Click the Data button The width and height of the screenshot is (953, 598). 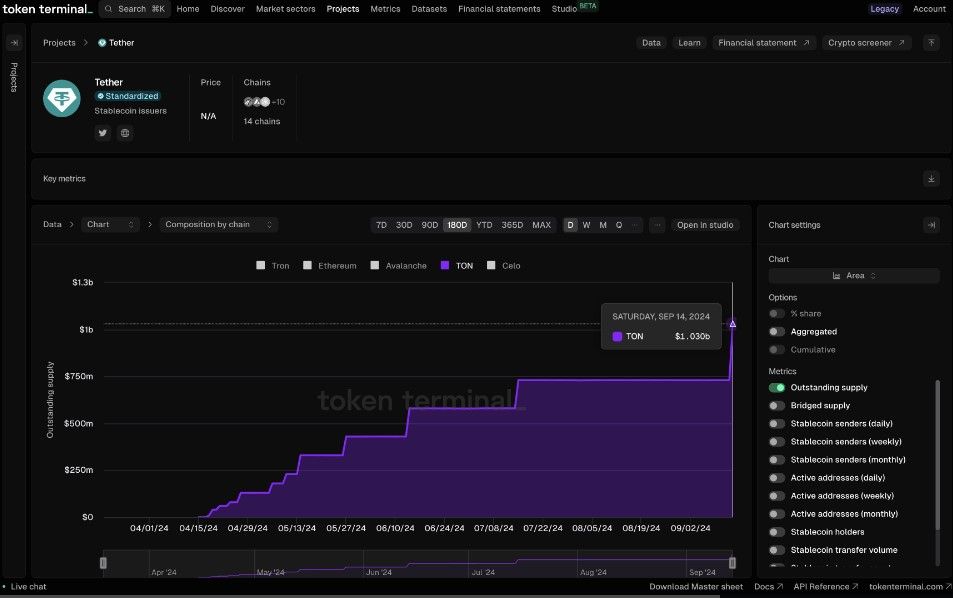click(651, 43)
